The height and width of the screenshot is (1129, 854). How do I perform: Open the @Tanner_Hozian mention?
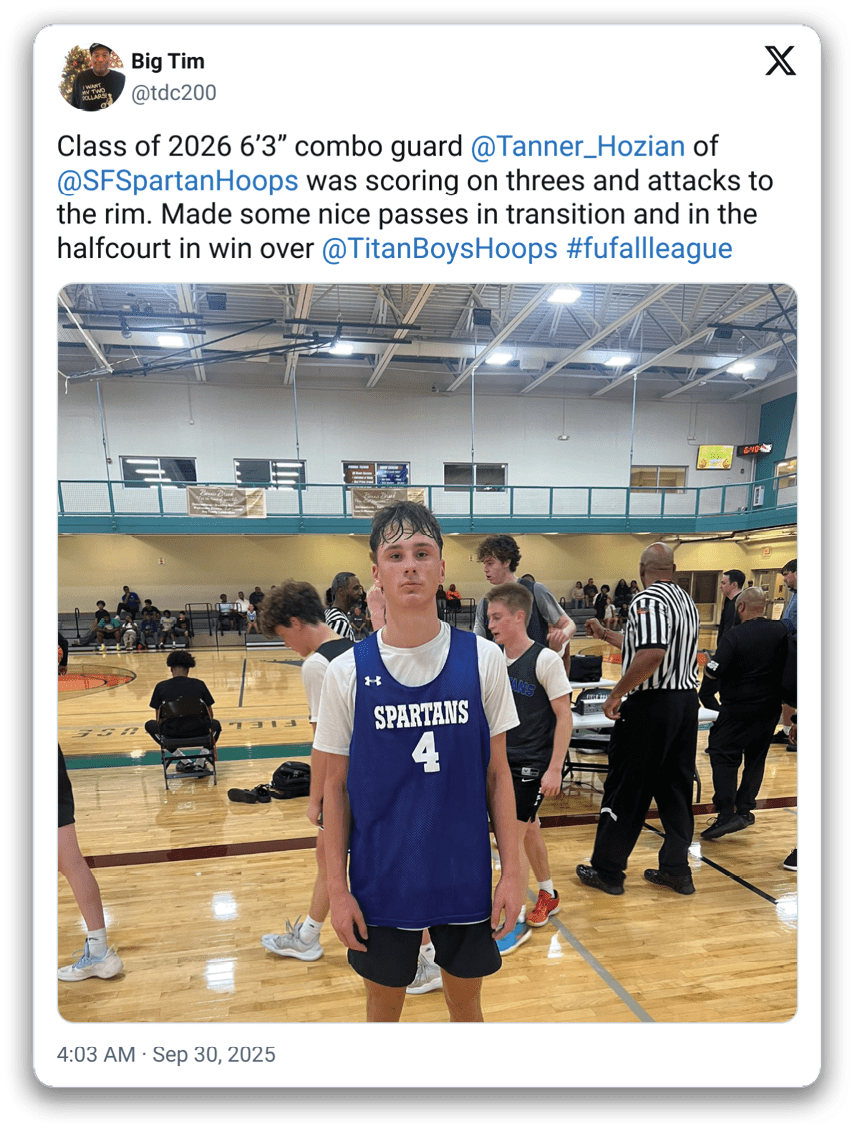coord(577,146)
